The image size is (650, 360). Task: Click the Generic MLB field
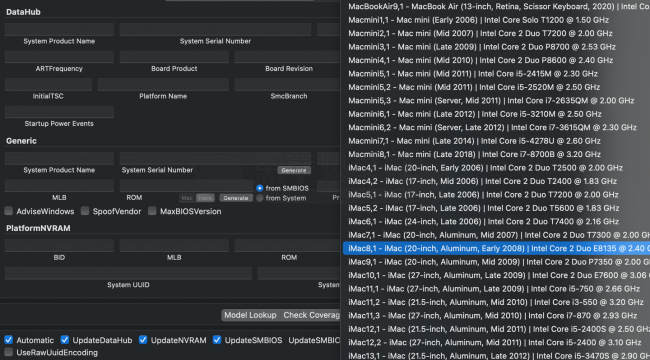(59, 186)
